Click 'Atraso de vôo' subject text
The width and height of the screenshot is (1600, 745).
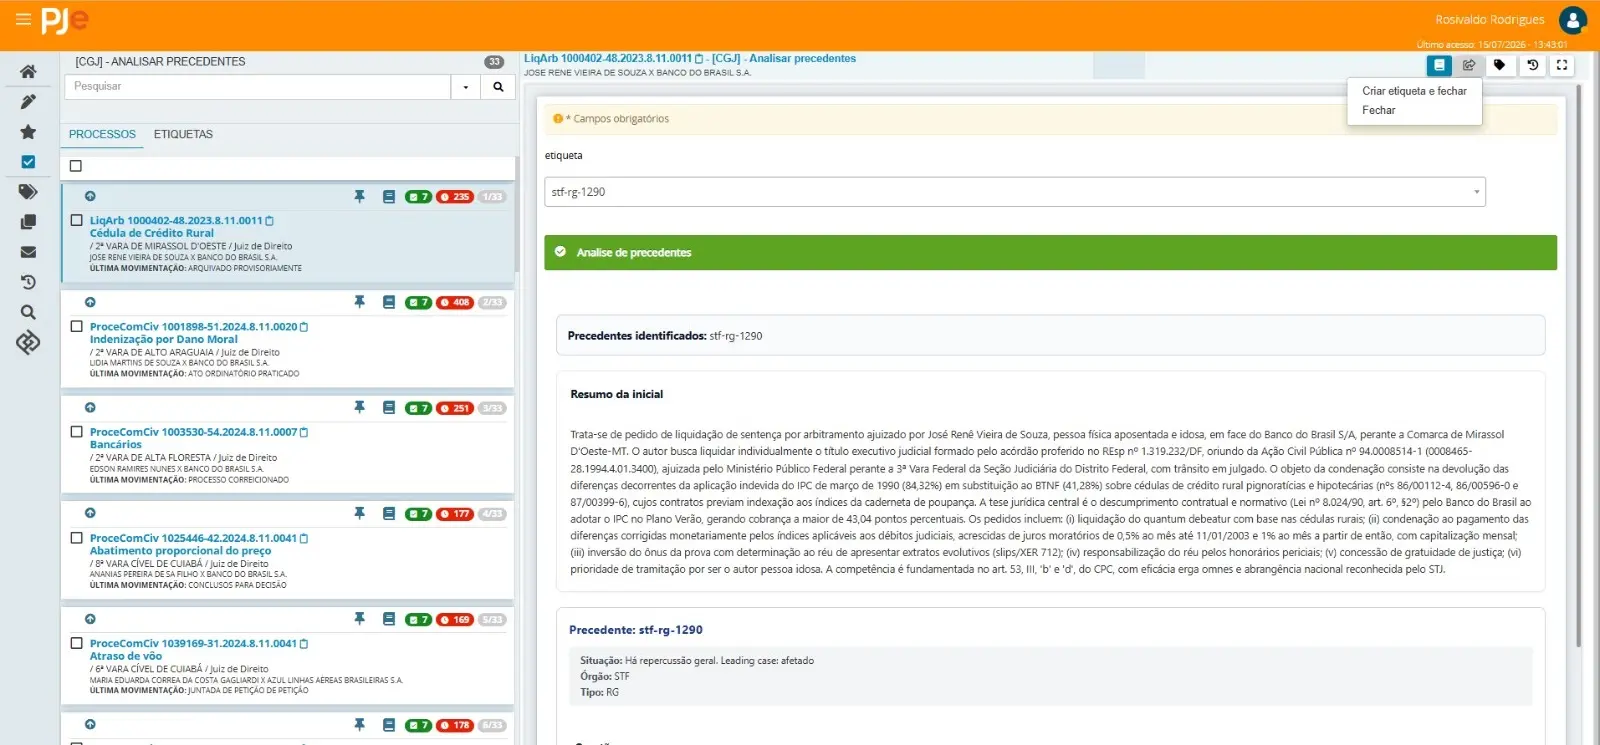tap(126, 656)
